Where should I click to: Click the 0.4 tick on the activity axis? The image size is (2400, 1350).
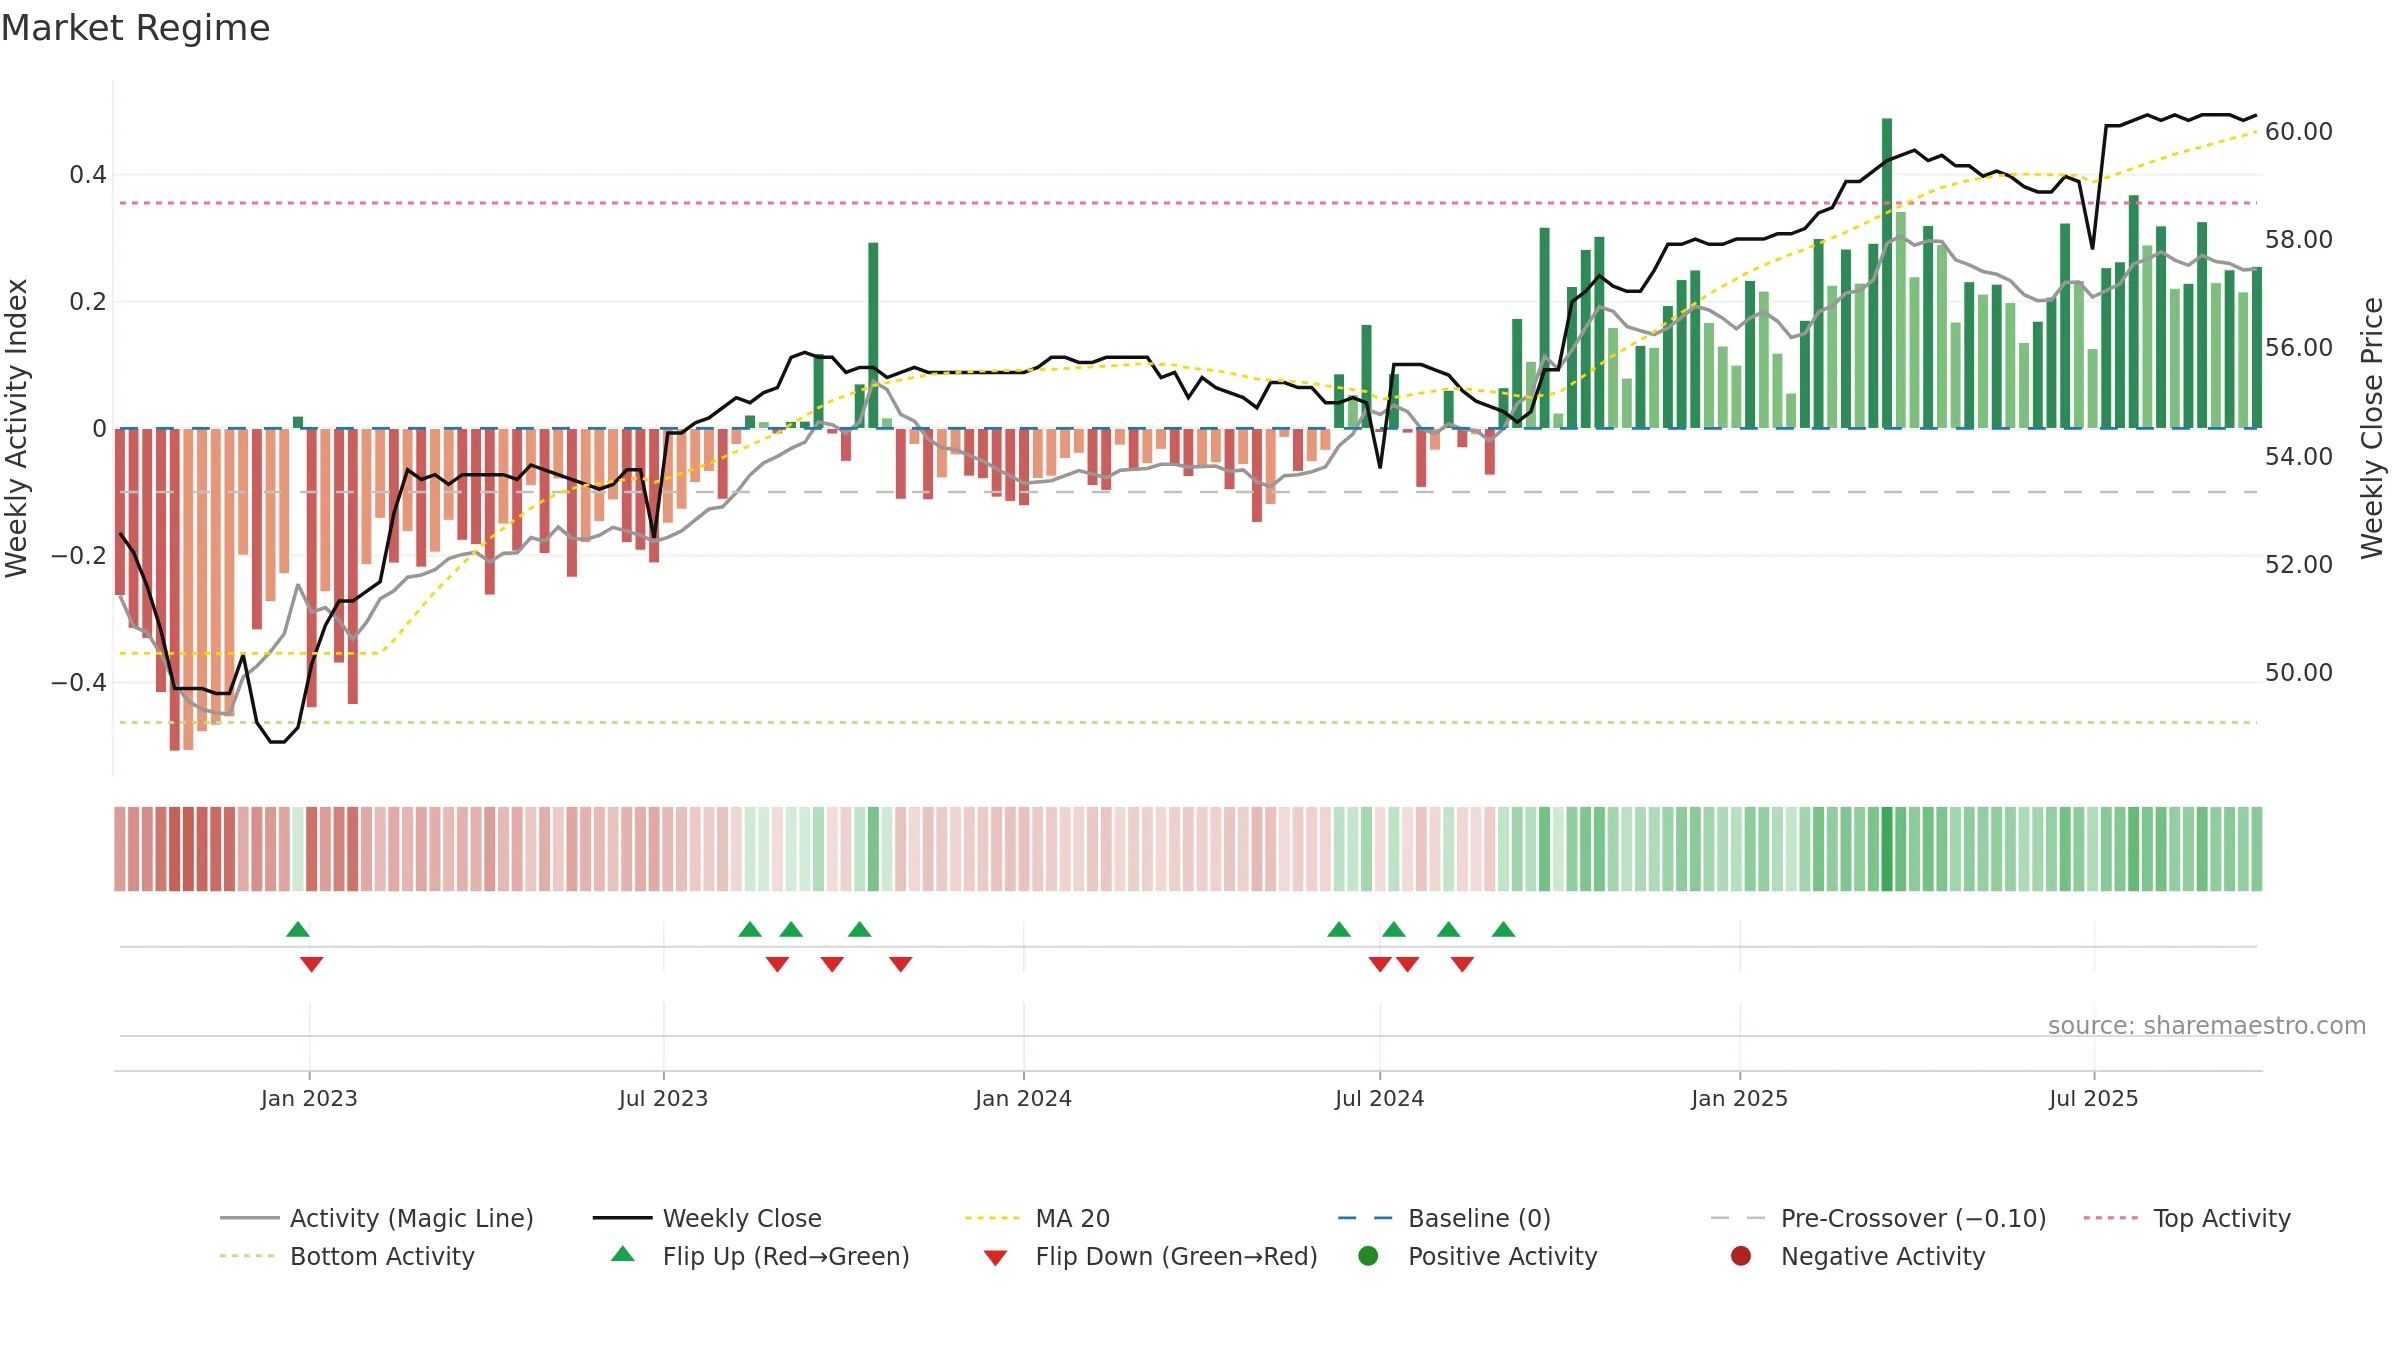pos(87,175)
